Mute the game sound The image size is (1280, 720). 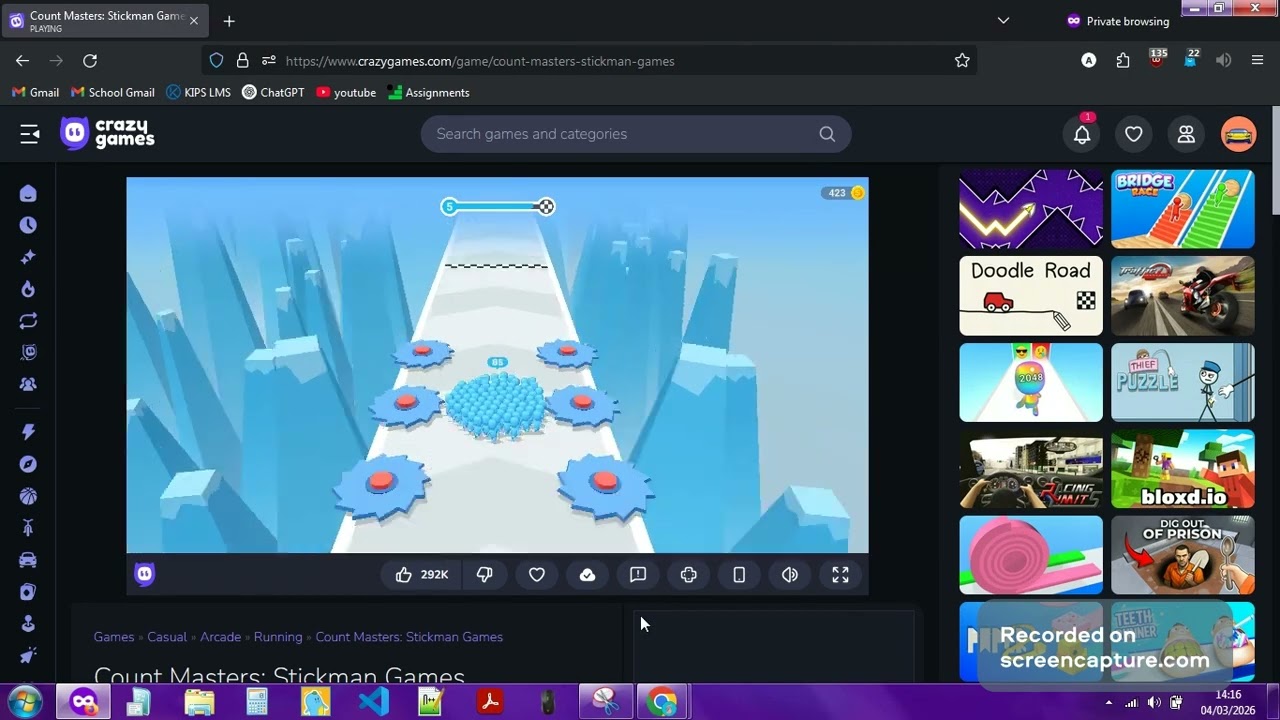pos(790,575)
